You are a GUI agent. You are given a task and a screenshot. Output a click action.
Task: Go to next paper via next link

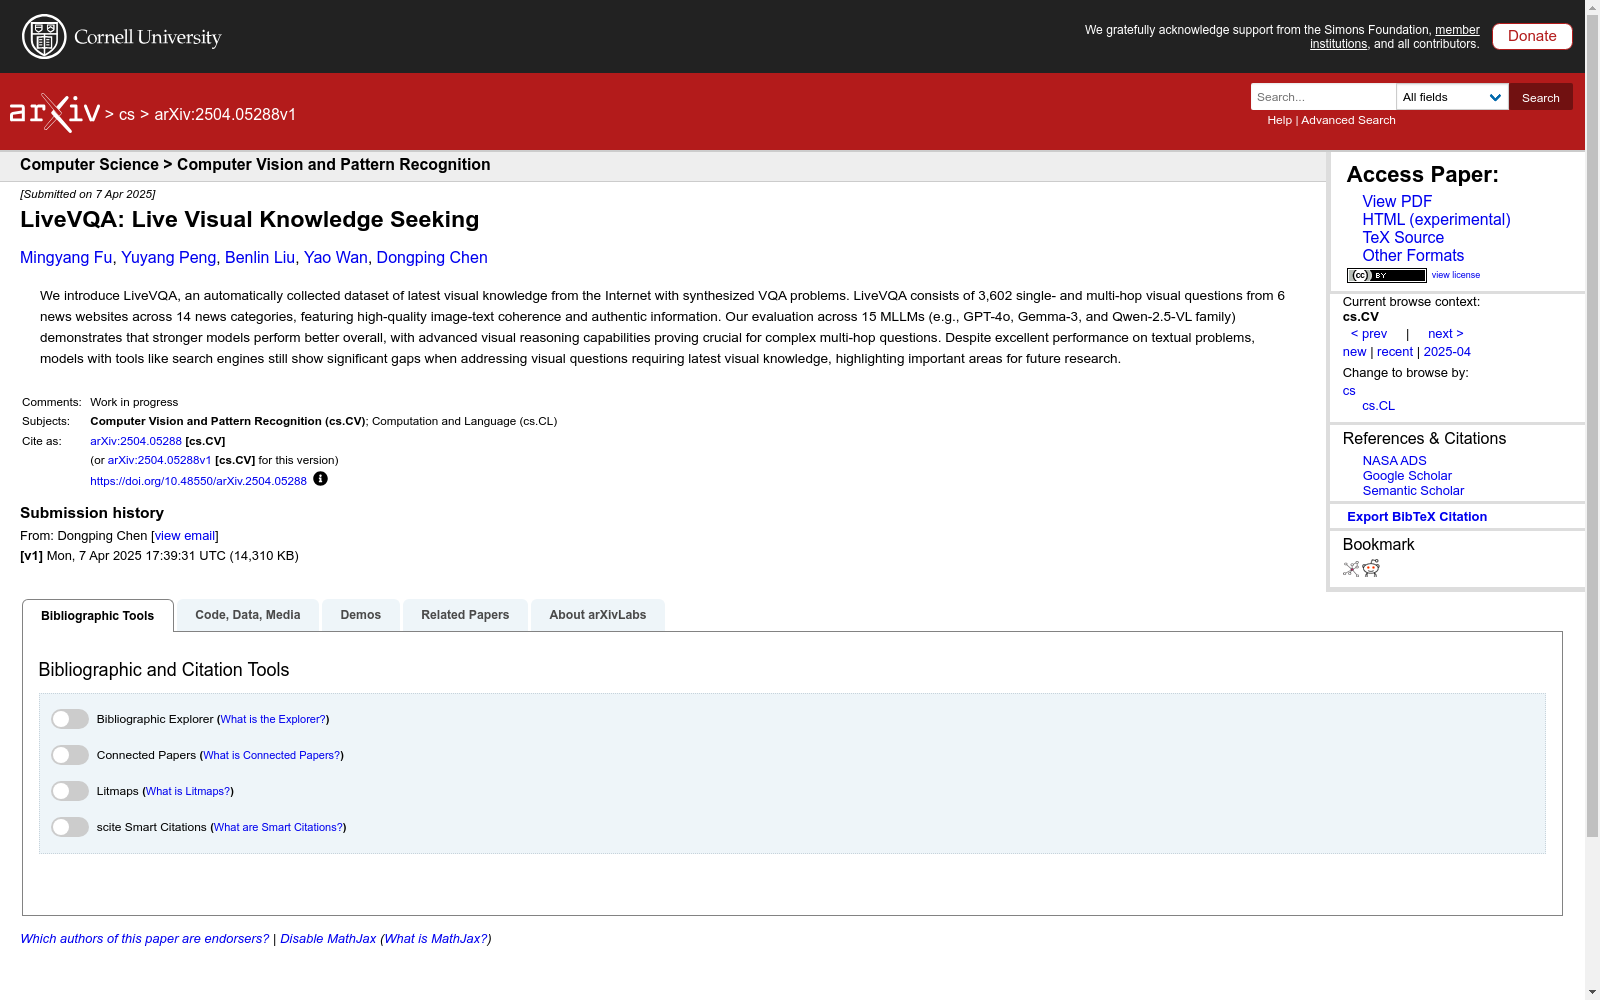pyautogui.click(x=1446, y=334)
